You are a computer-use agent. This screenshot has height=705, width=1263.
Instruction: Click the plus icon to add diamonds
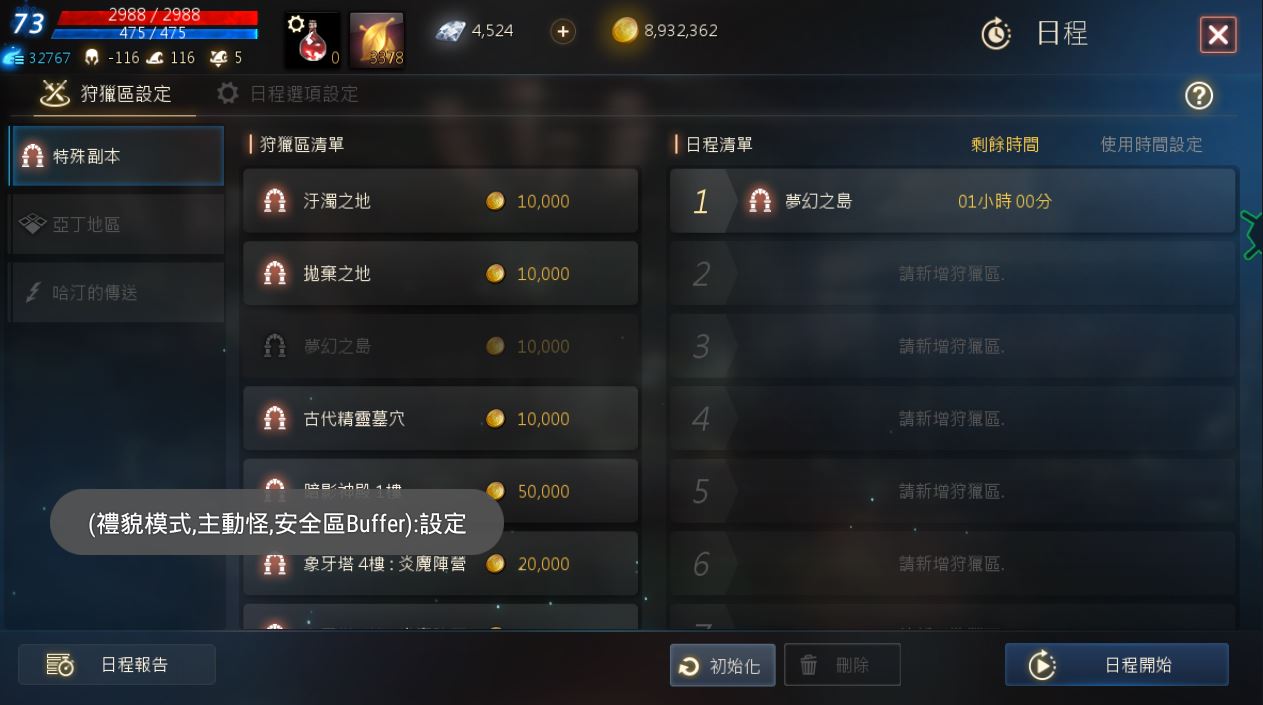(x=563, y=31)
